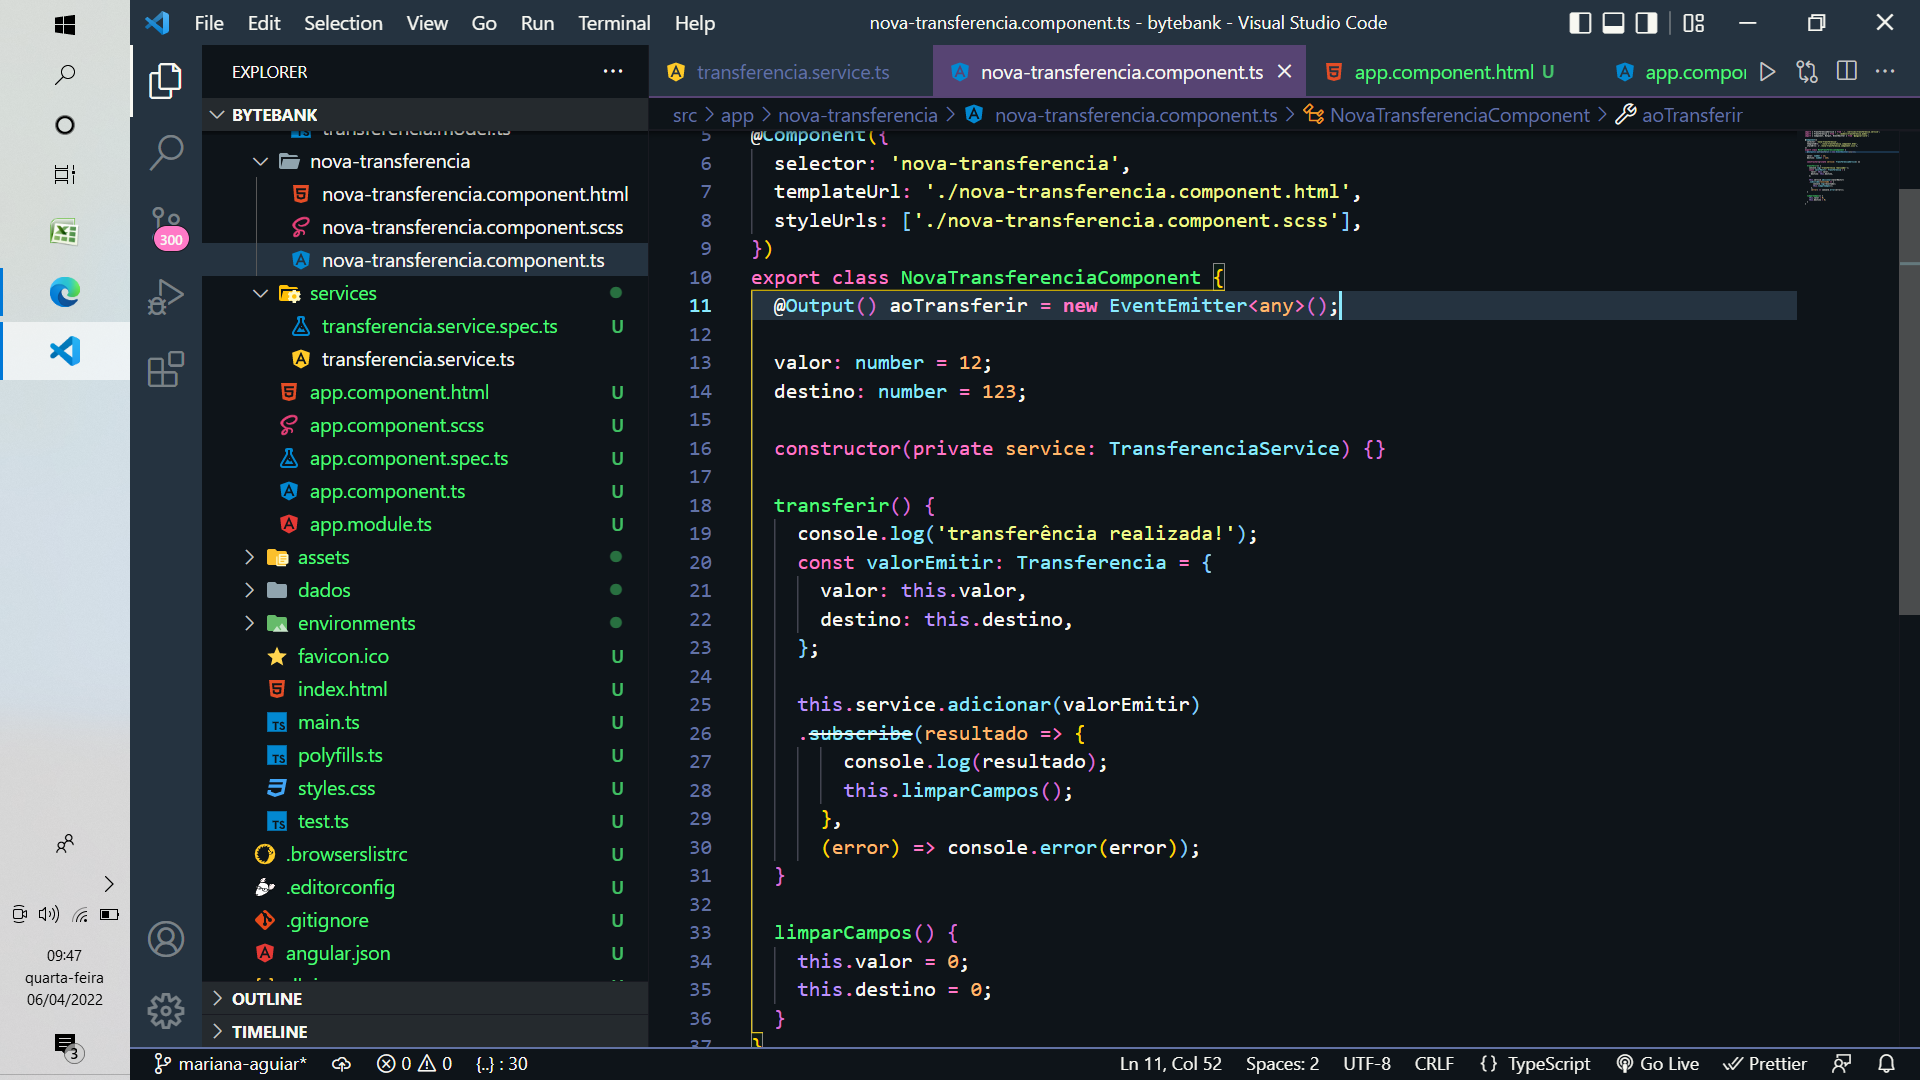Open the Manage gear icon
This screenshot has height=1080, width=1920.
(x=166, y=1011)
